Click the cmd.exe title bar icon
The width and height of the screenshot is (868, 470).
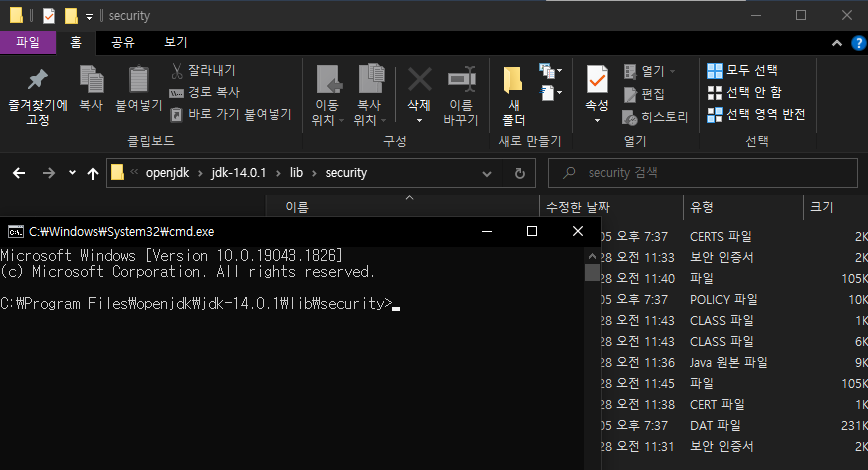tap(16, 231)
